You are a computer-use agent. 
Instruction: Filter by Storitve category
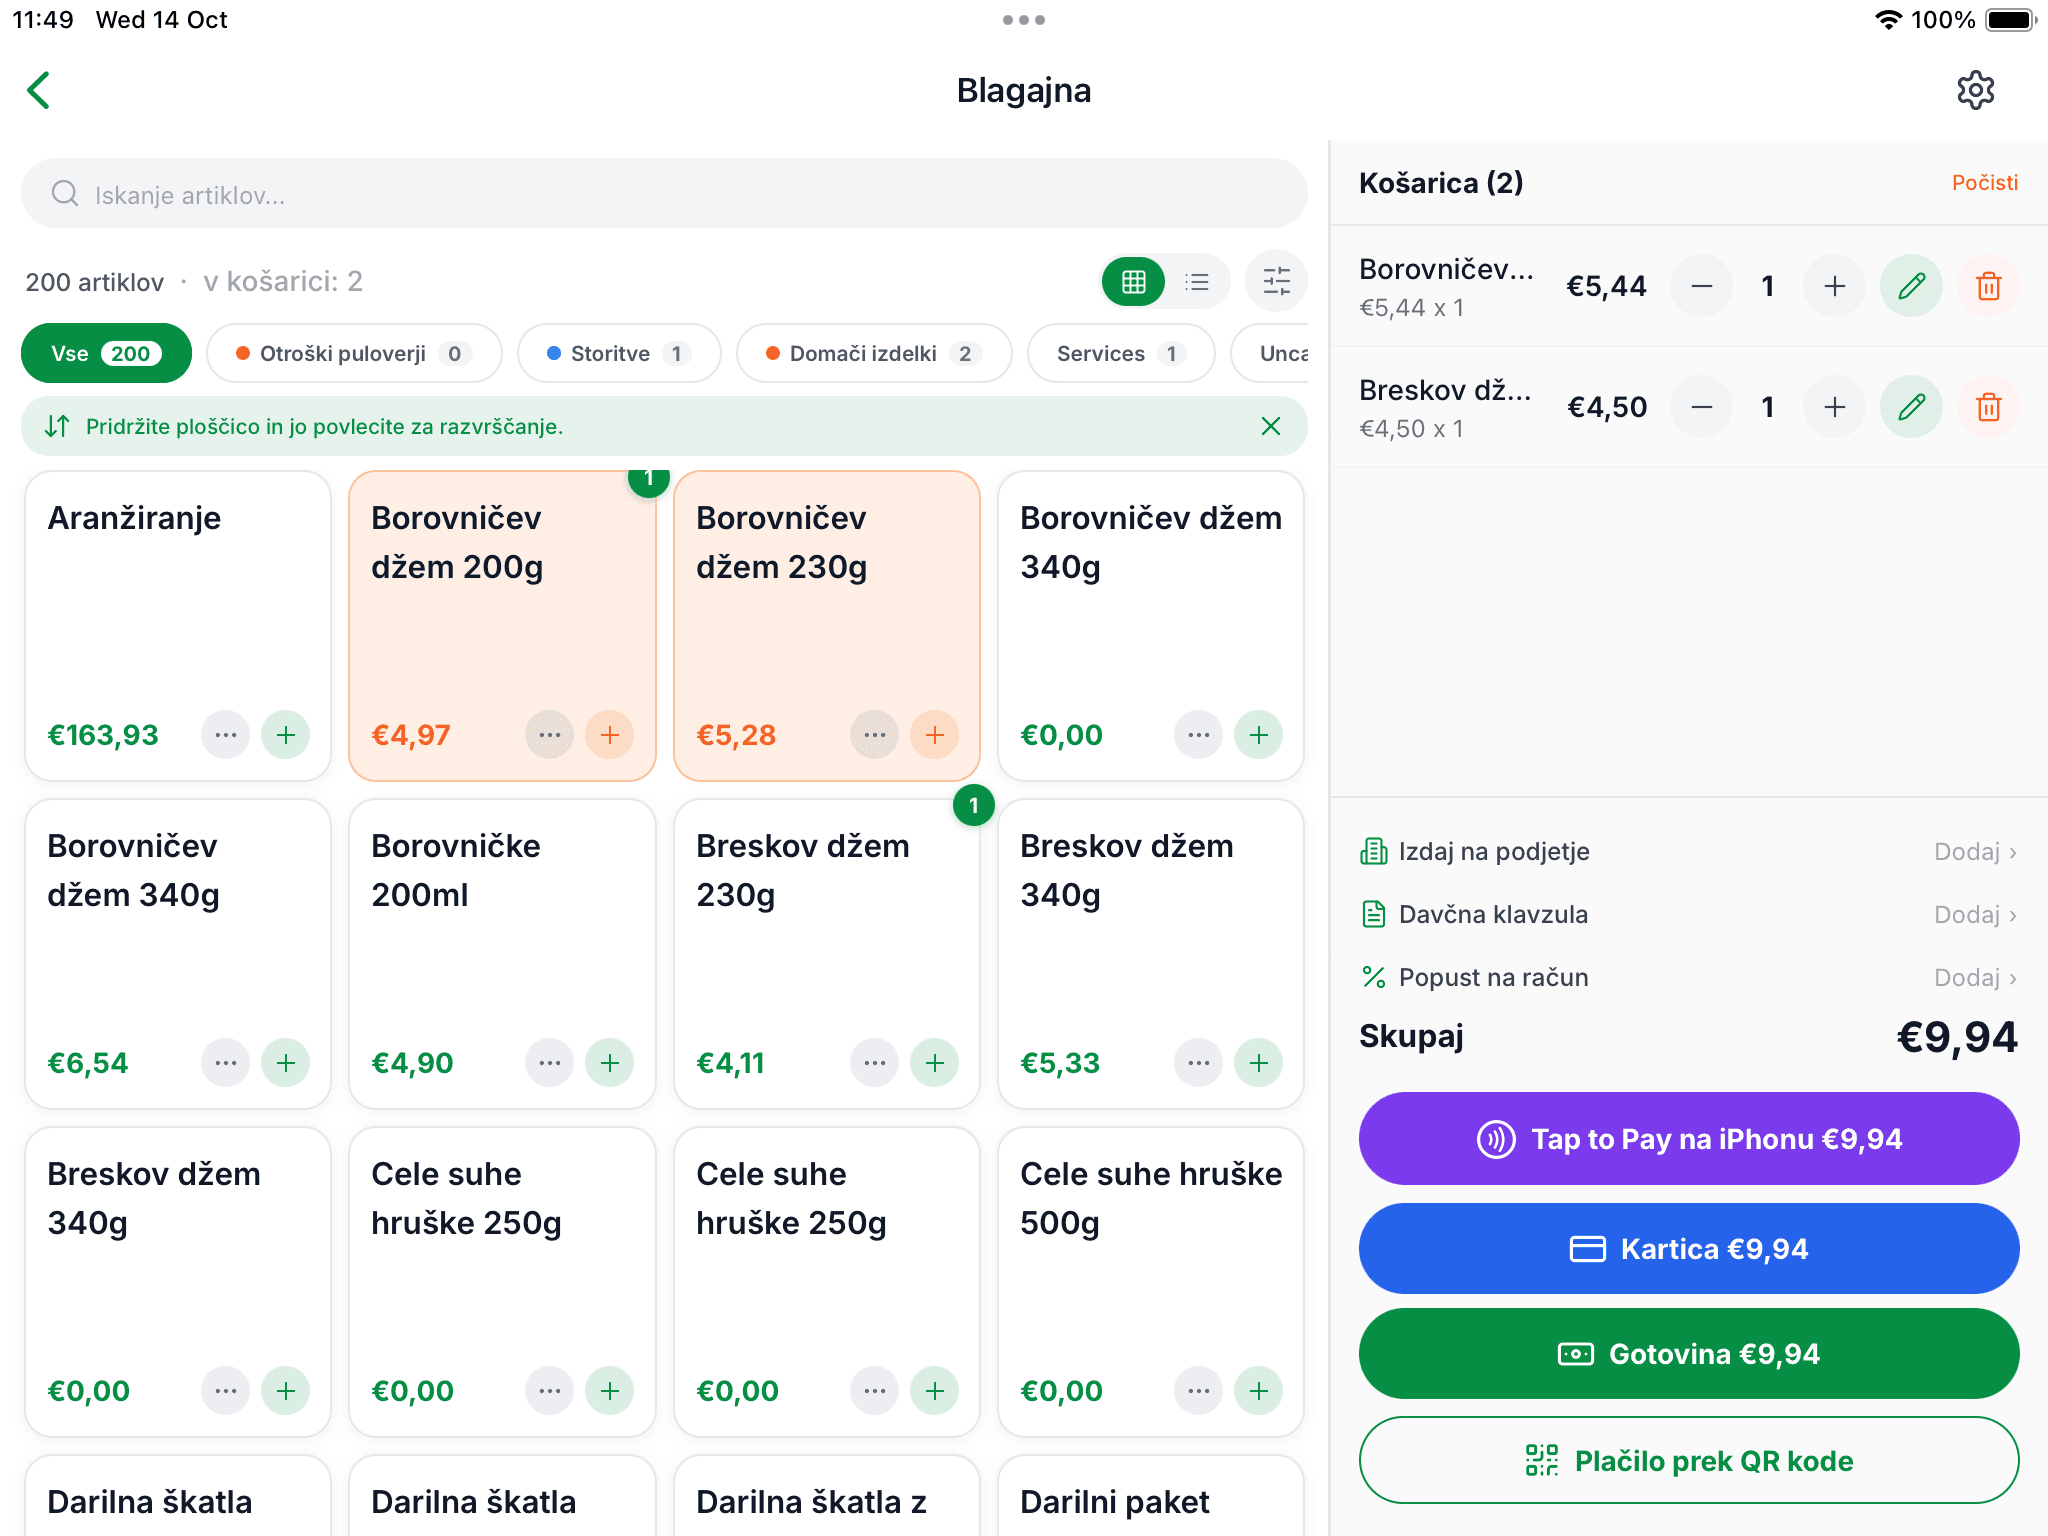click(619, 354)
